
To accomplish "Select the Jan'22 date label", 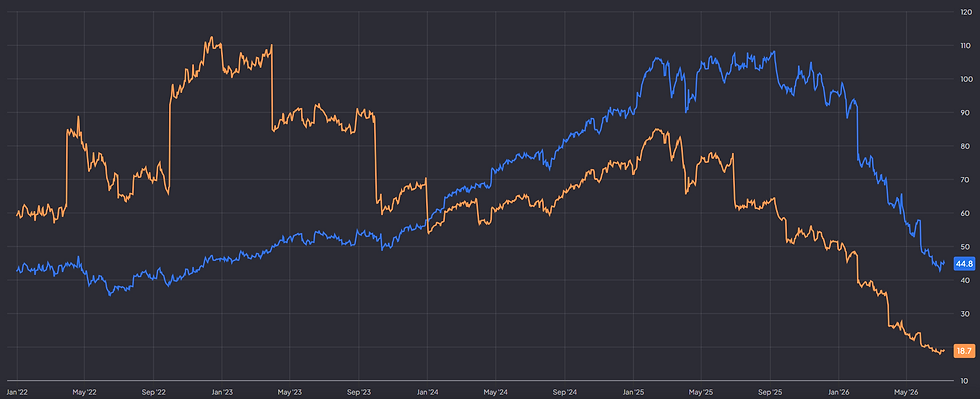I will click(x=16, y=392).
